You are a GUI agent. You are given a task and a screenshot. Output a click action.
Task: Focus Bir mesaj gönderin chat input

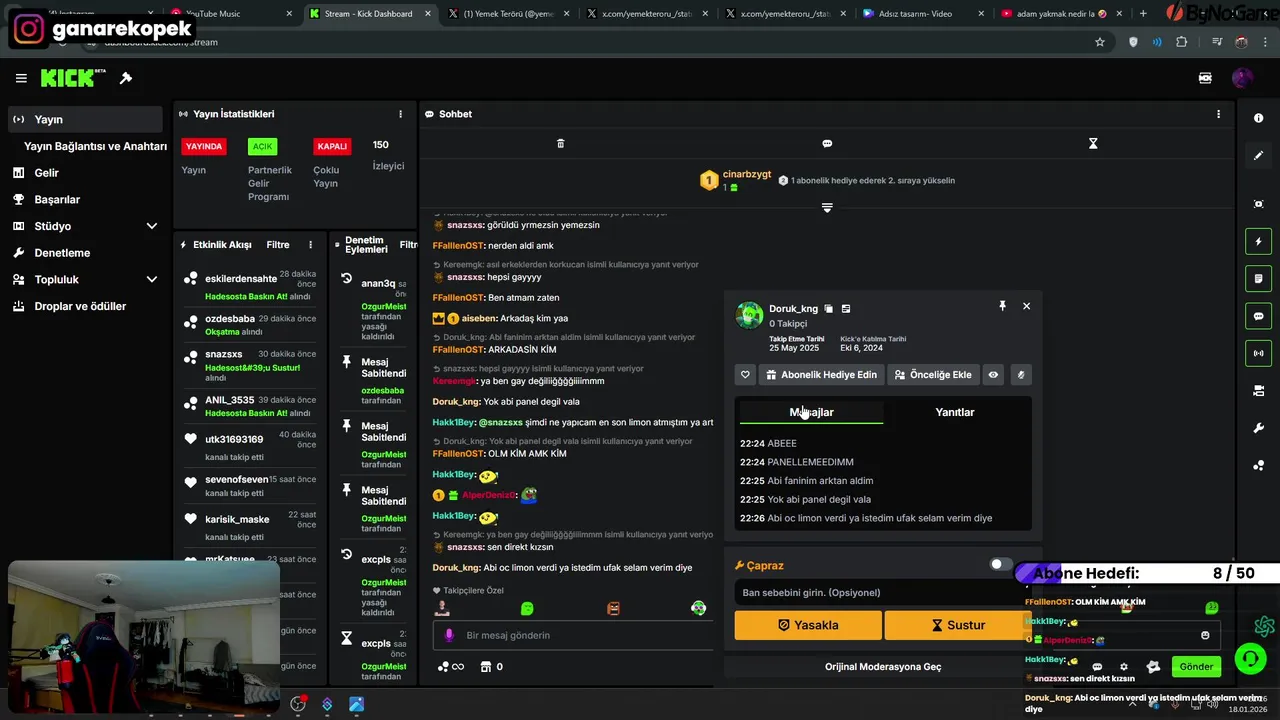tap(574, 635)
